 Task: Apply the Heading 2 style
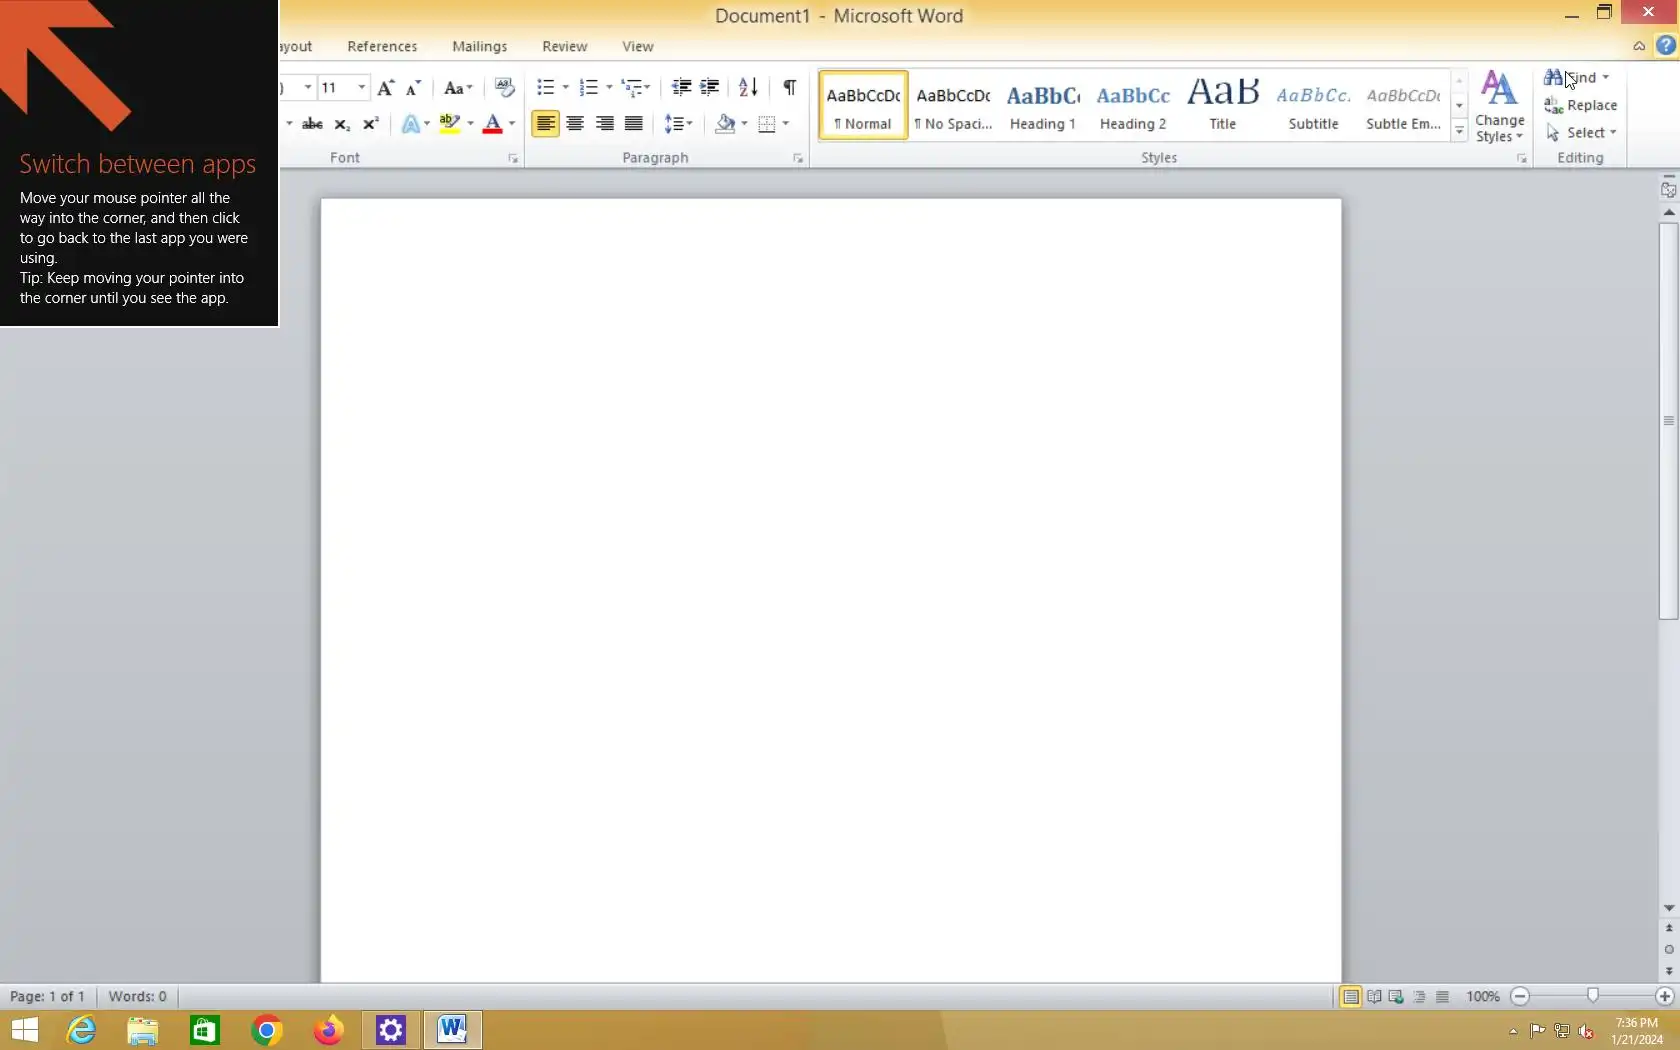coord(1133,105)
